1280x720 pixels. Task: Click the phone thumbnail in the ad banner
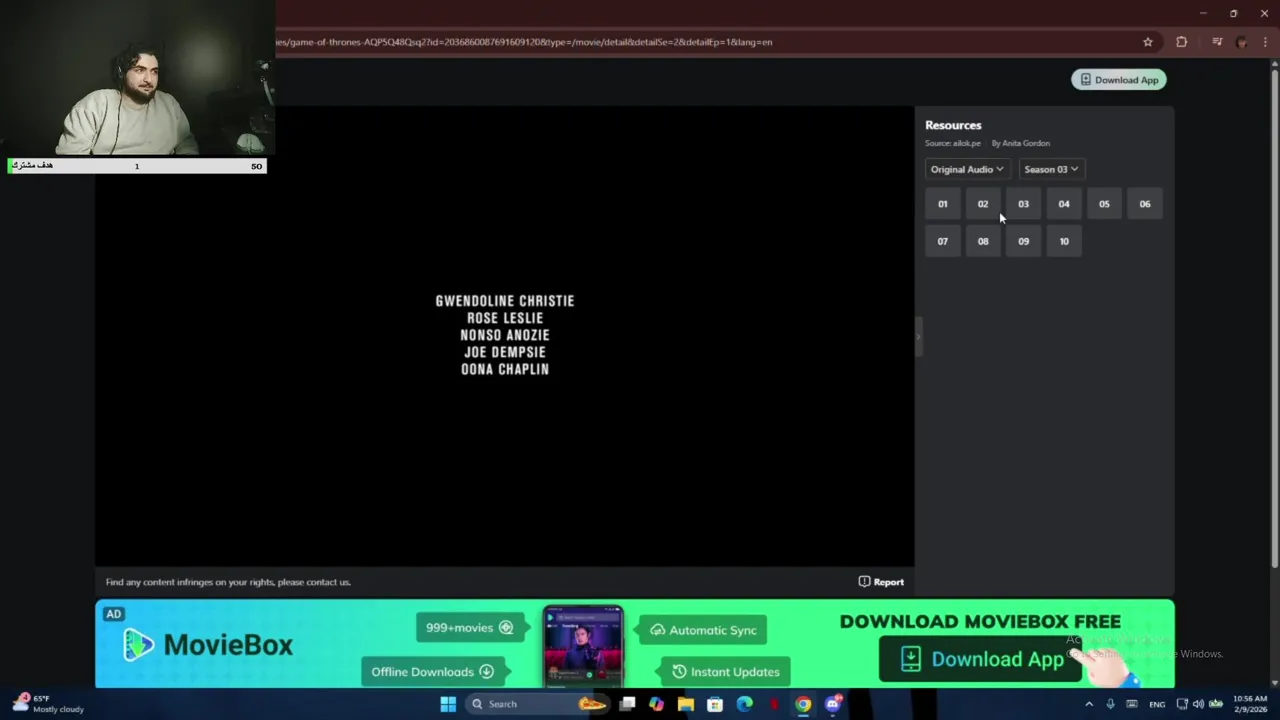click(583, 646)
